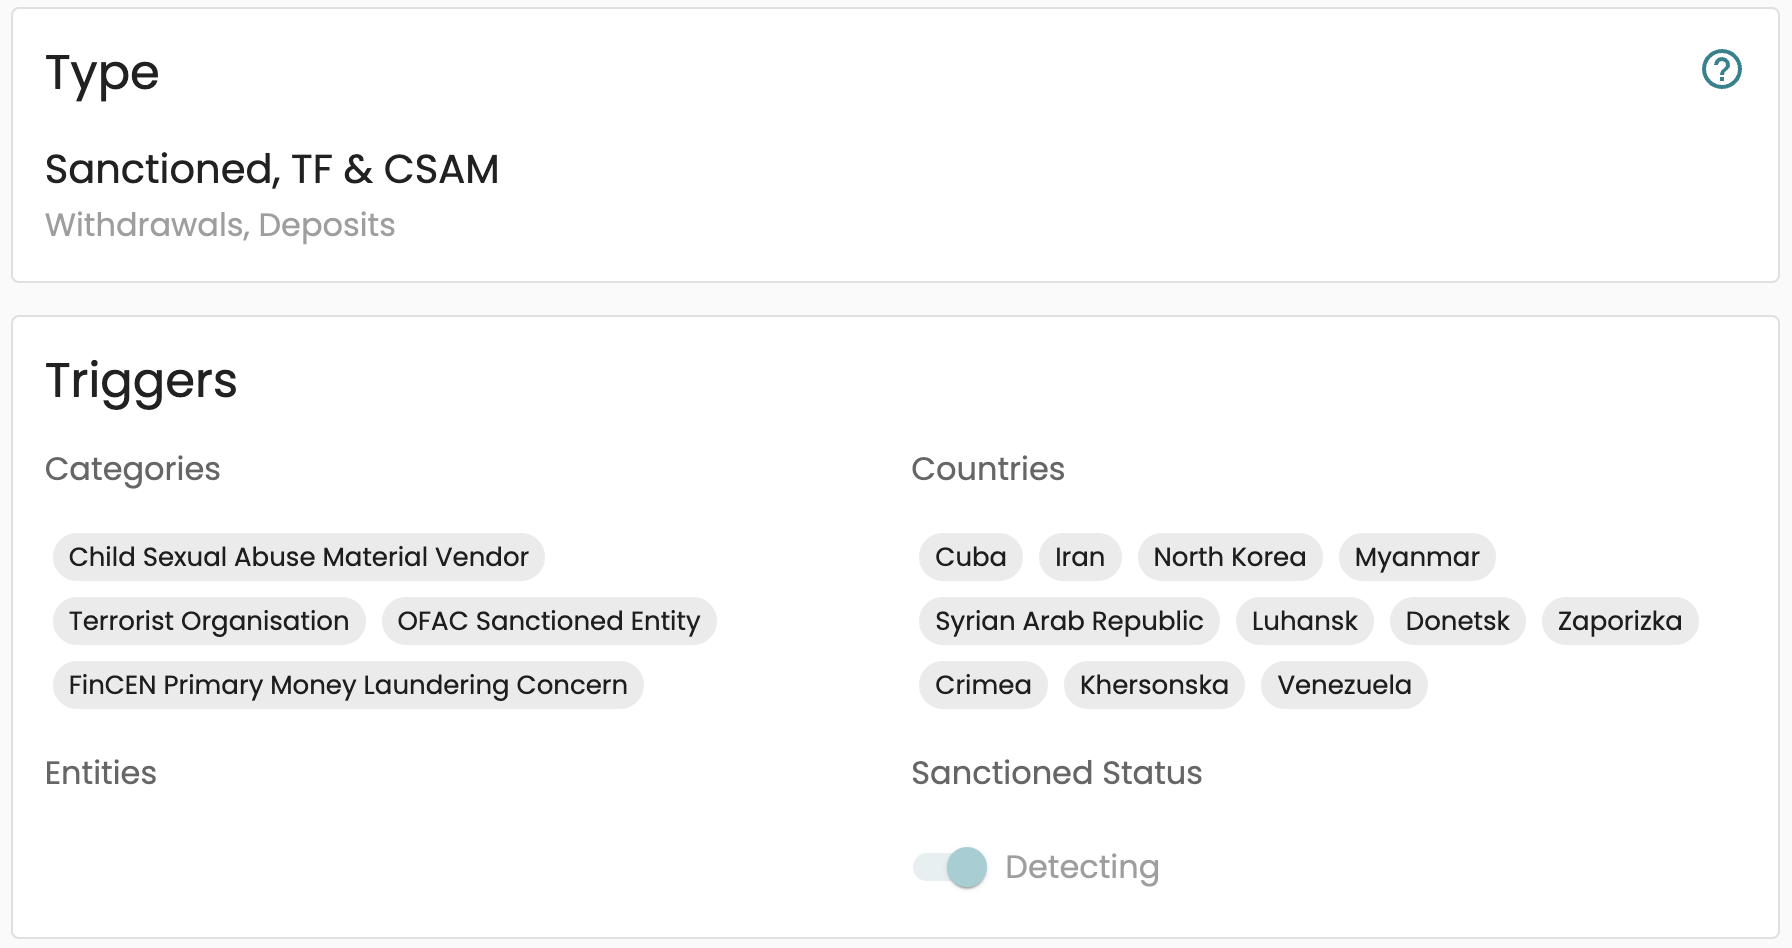Select the Khersonska region tag
Image resolution: width=1792 pixels, height=948 pixels.
click(1153, 685)
